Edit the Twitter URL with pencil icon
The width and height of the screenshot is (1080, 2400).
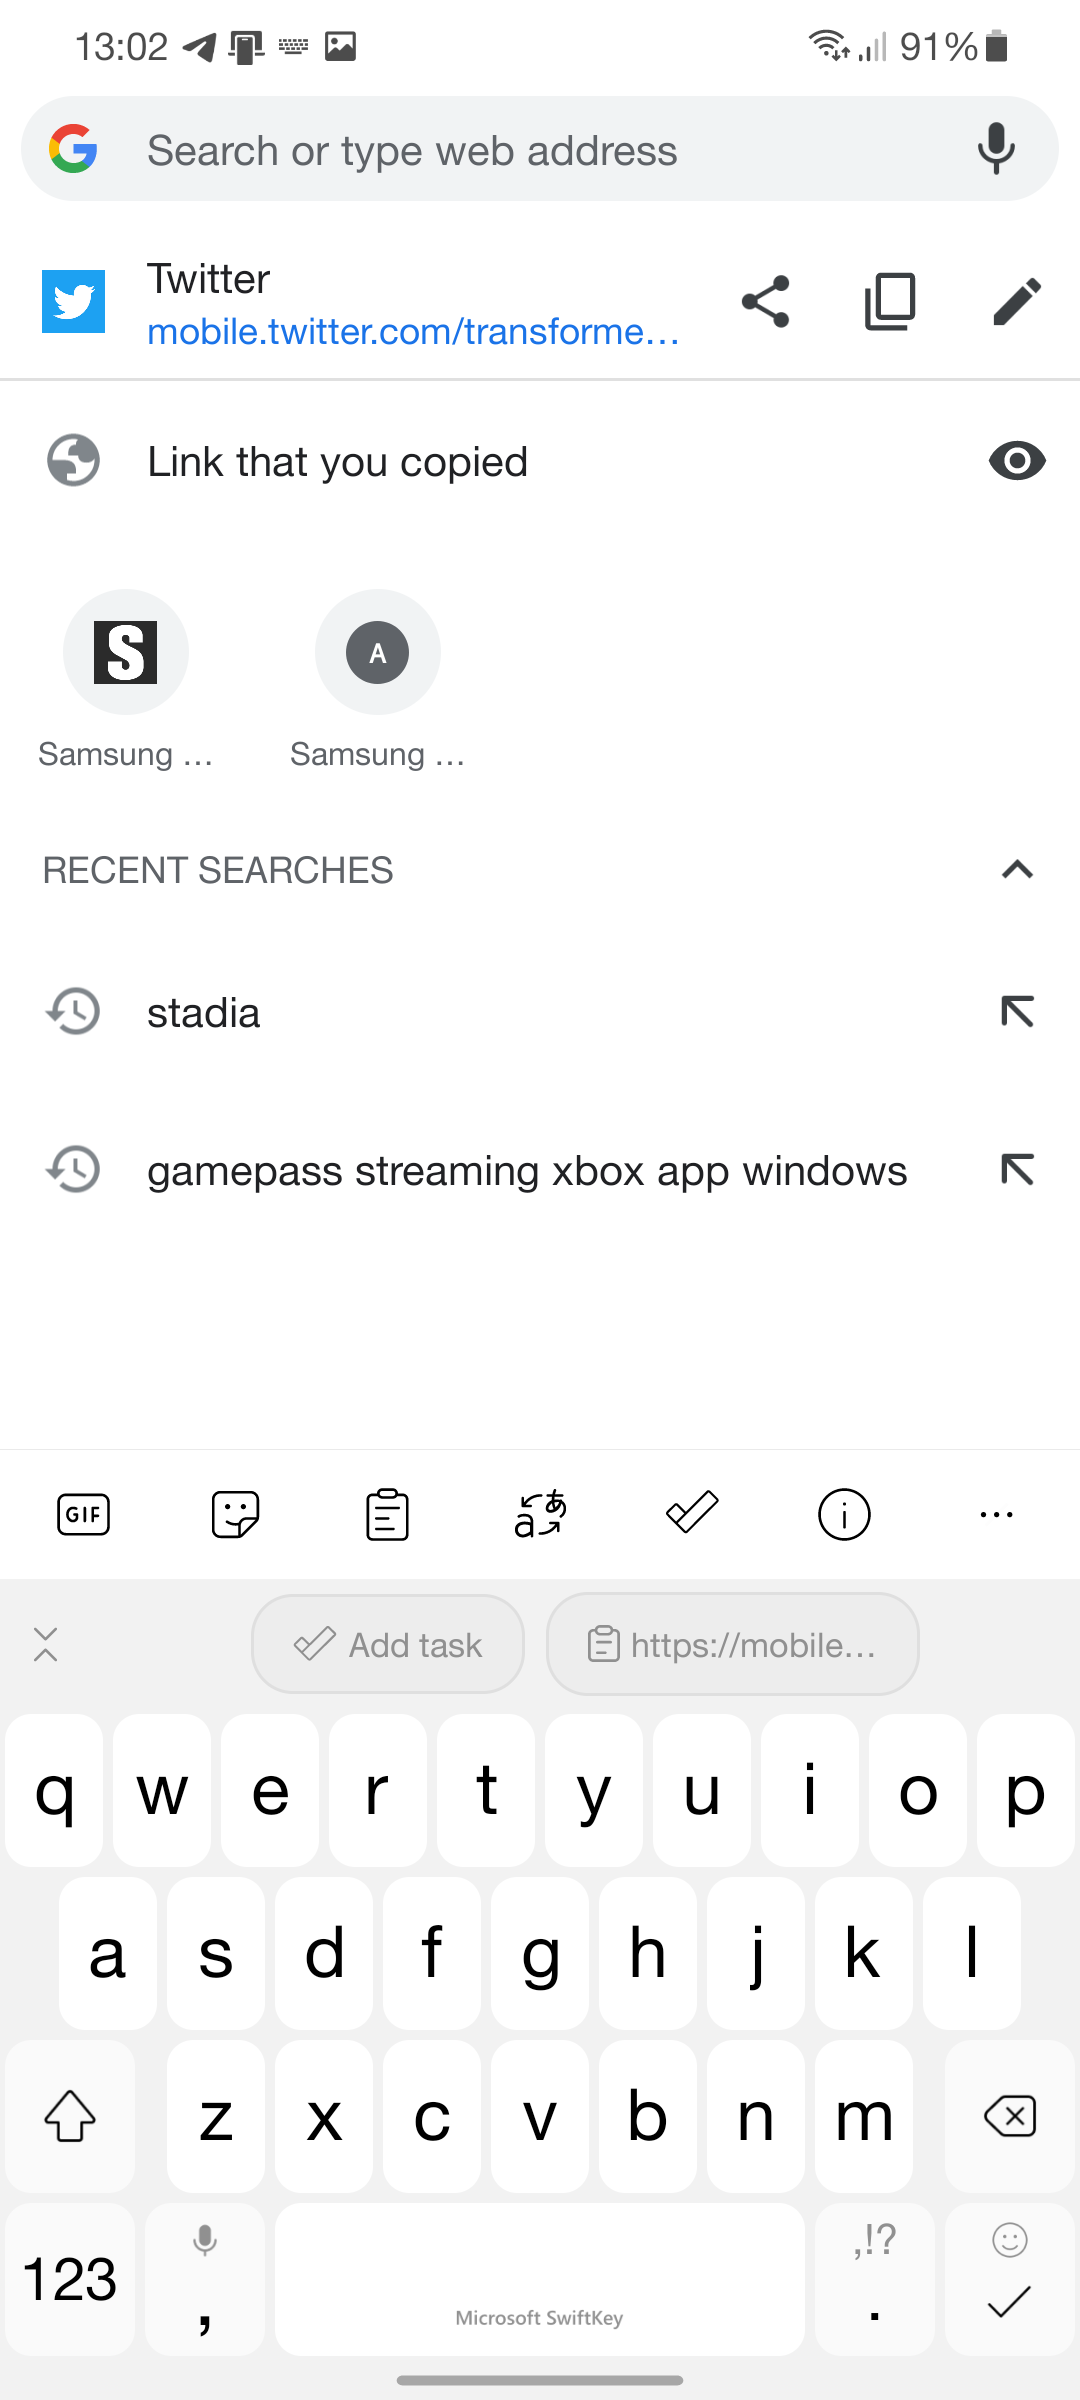click(1017, 301)
